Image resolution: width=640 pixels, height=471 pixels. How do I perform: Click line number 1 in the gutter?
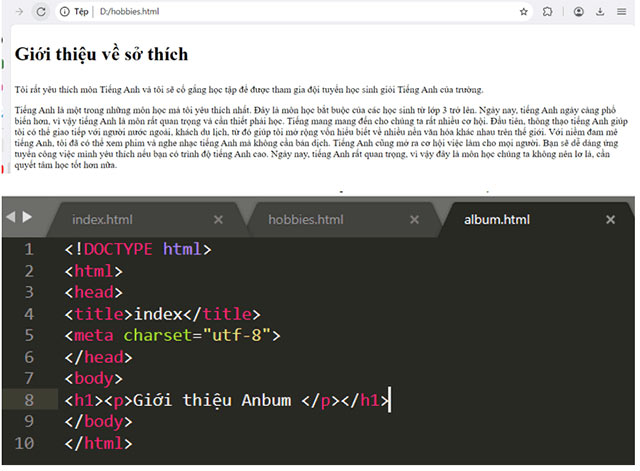pos(29,249)
